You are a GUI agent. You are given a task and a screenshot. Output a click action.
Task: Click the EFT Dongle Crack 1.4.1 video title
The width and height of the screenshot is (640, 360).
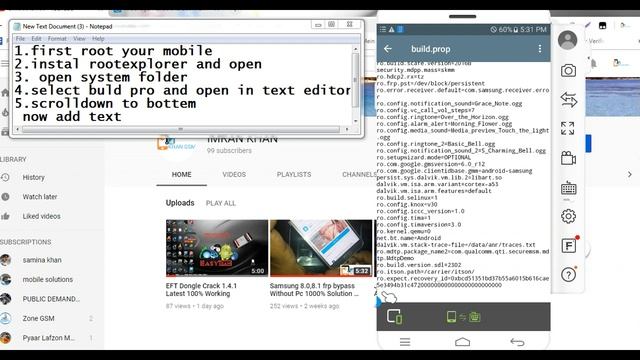pos(201,290)
